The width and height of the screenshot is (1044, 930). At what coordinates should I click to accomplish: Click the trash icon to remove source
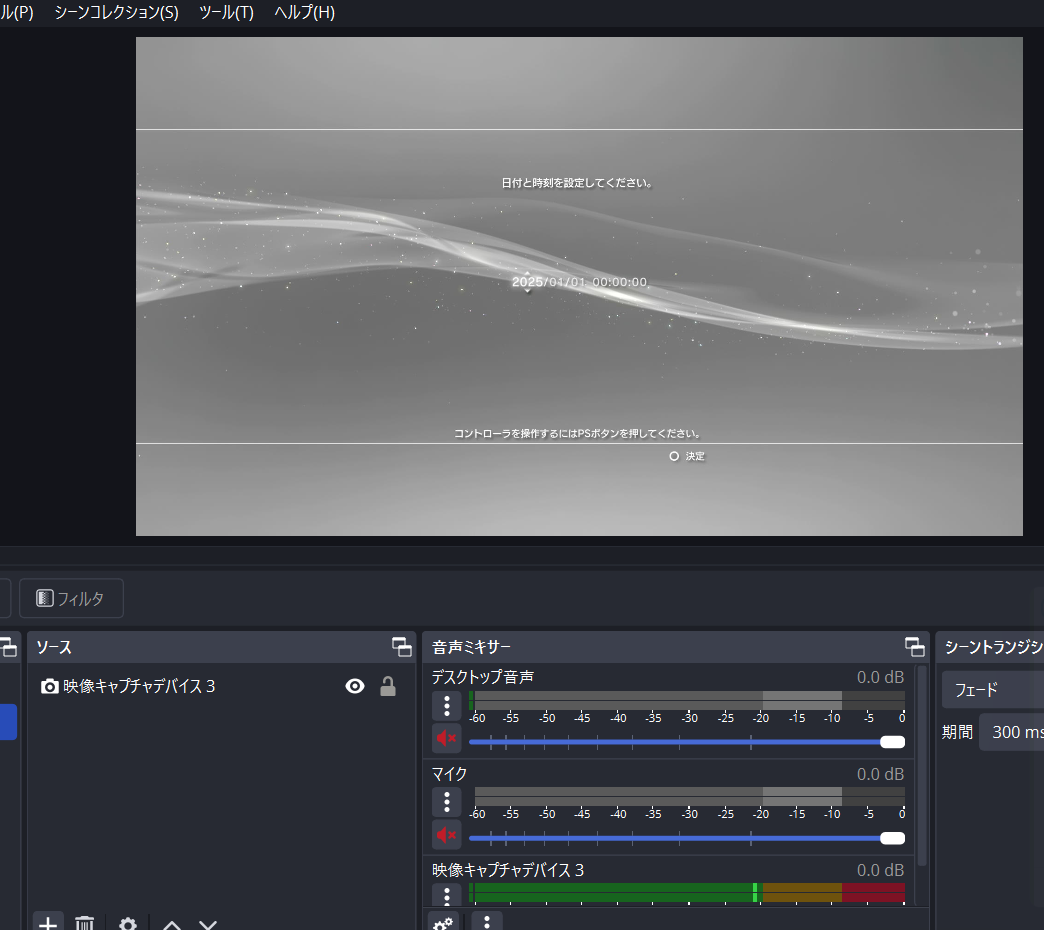tap(85, 923)
